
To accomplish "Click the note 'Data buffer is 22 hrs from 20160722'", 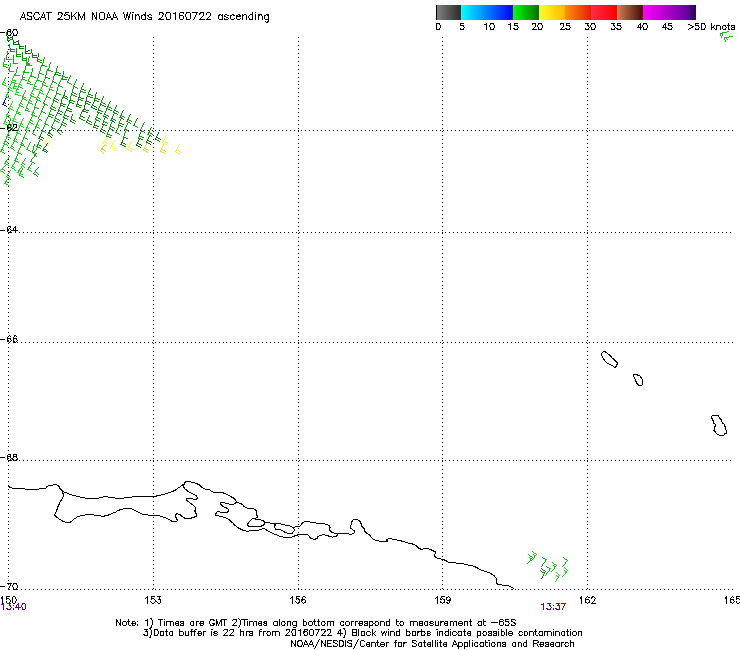I will tap(243, 633).
